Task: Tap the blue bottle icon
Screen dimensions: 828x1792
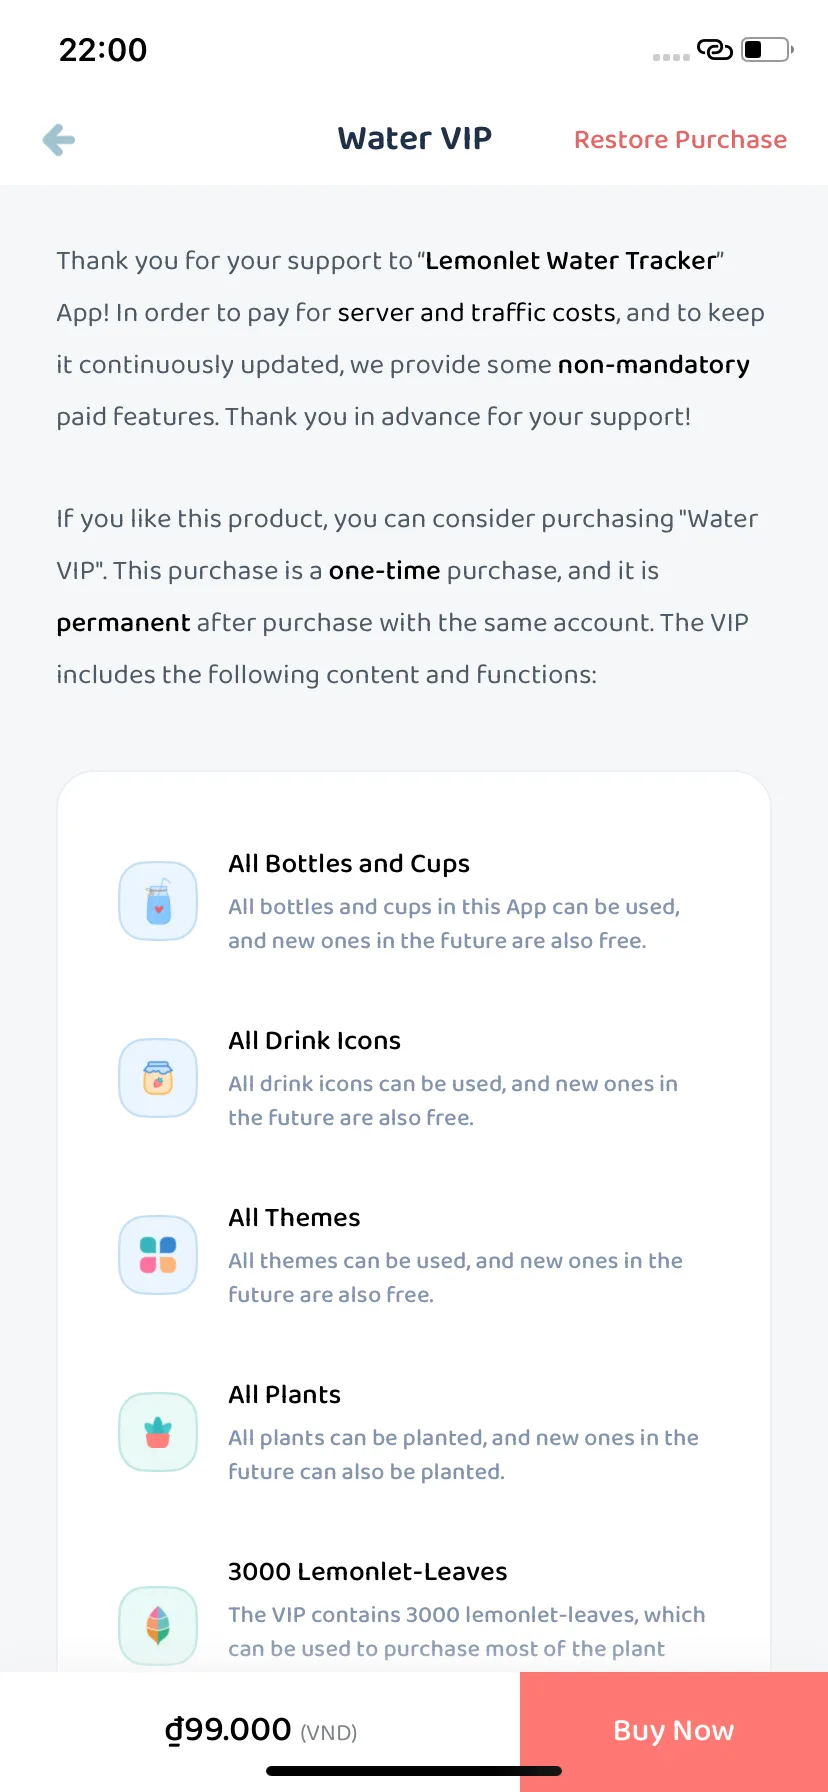Action: [x=158, y=901]
